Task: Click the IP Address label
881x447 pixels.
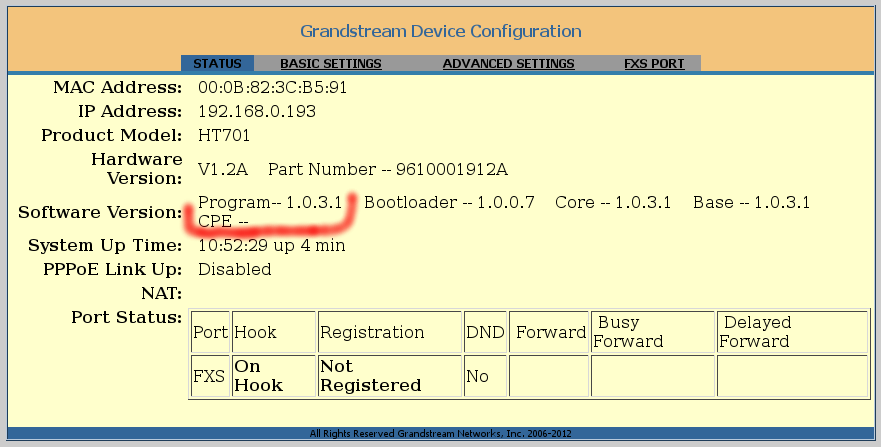Action: pyautogui.click(x=130, y=111)
